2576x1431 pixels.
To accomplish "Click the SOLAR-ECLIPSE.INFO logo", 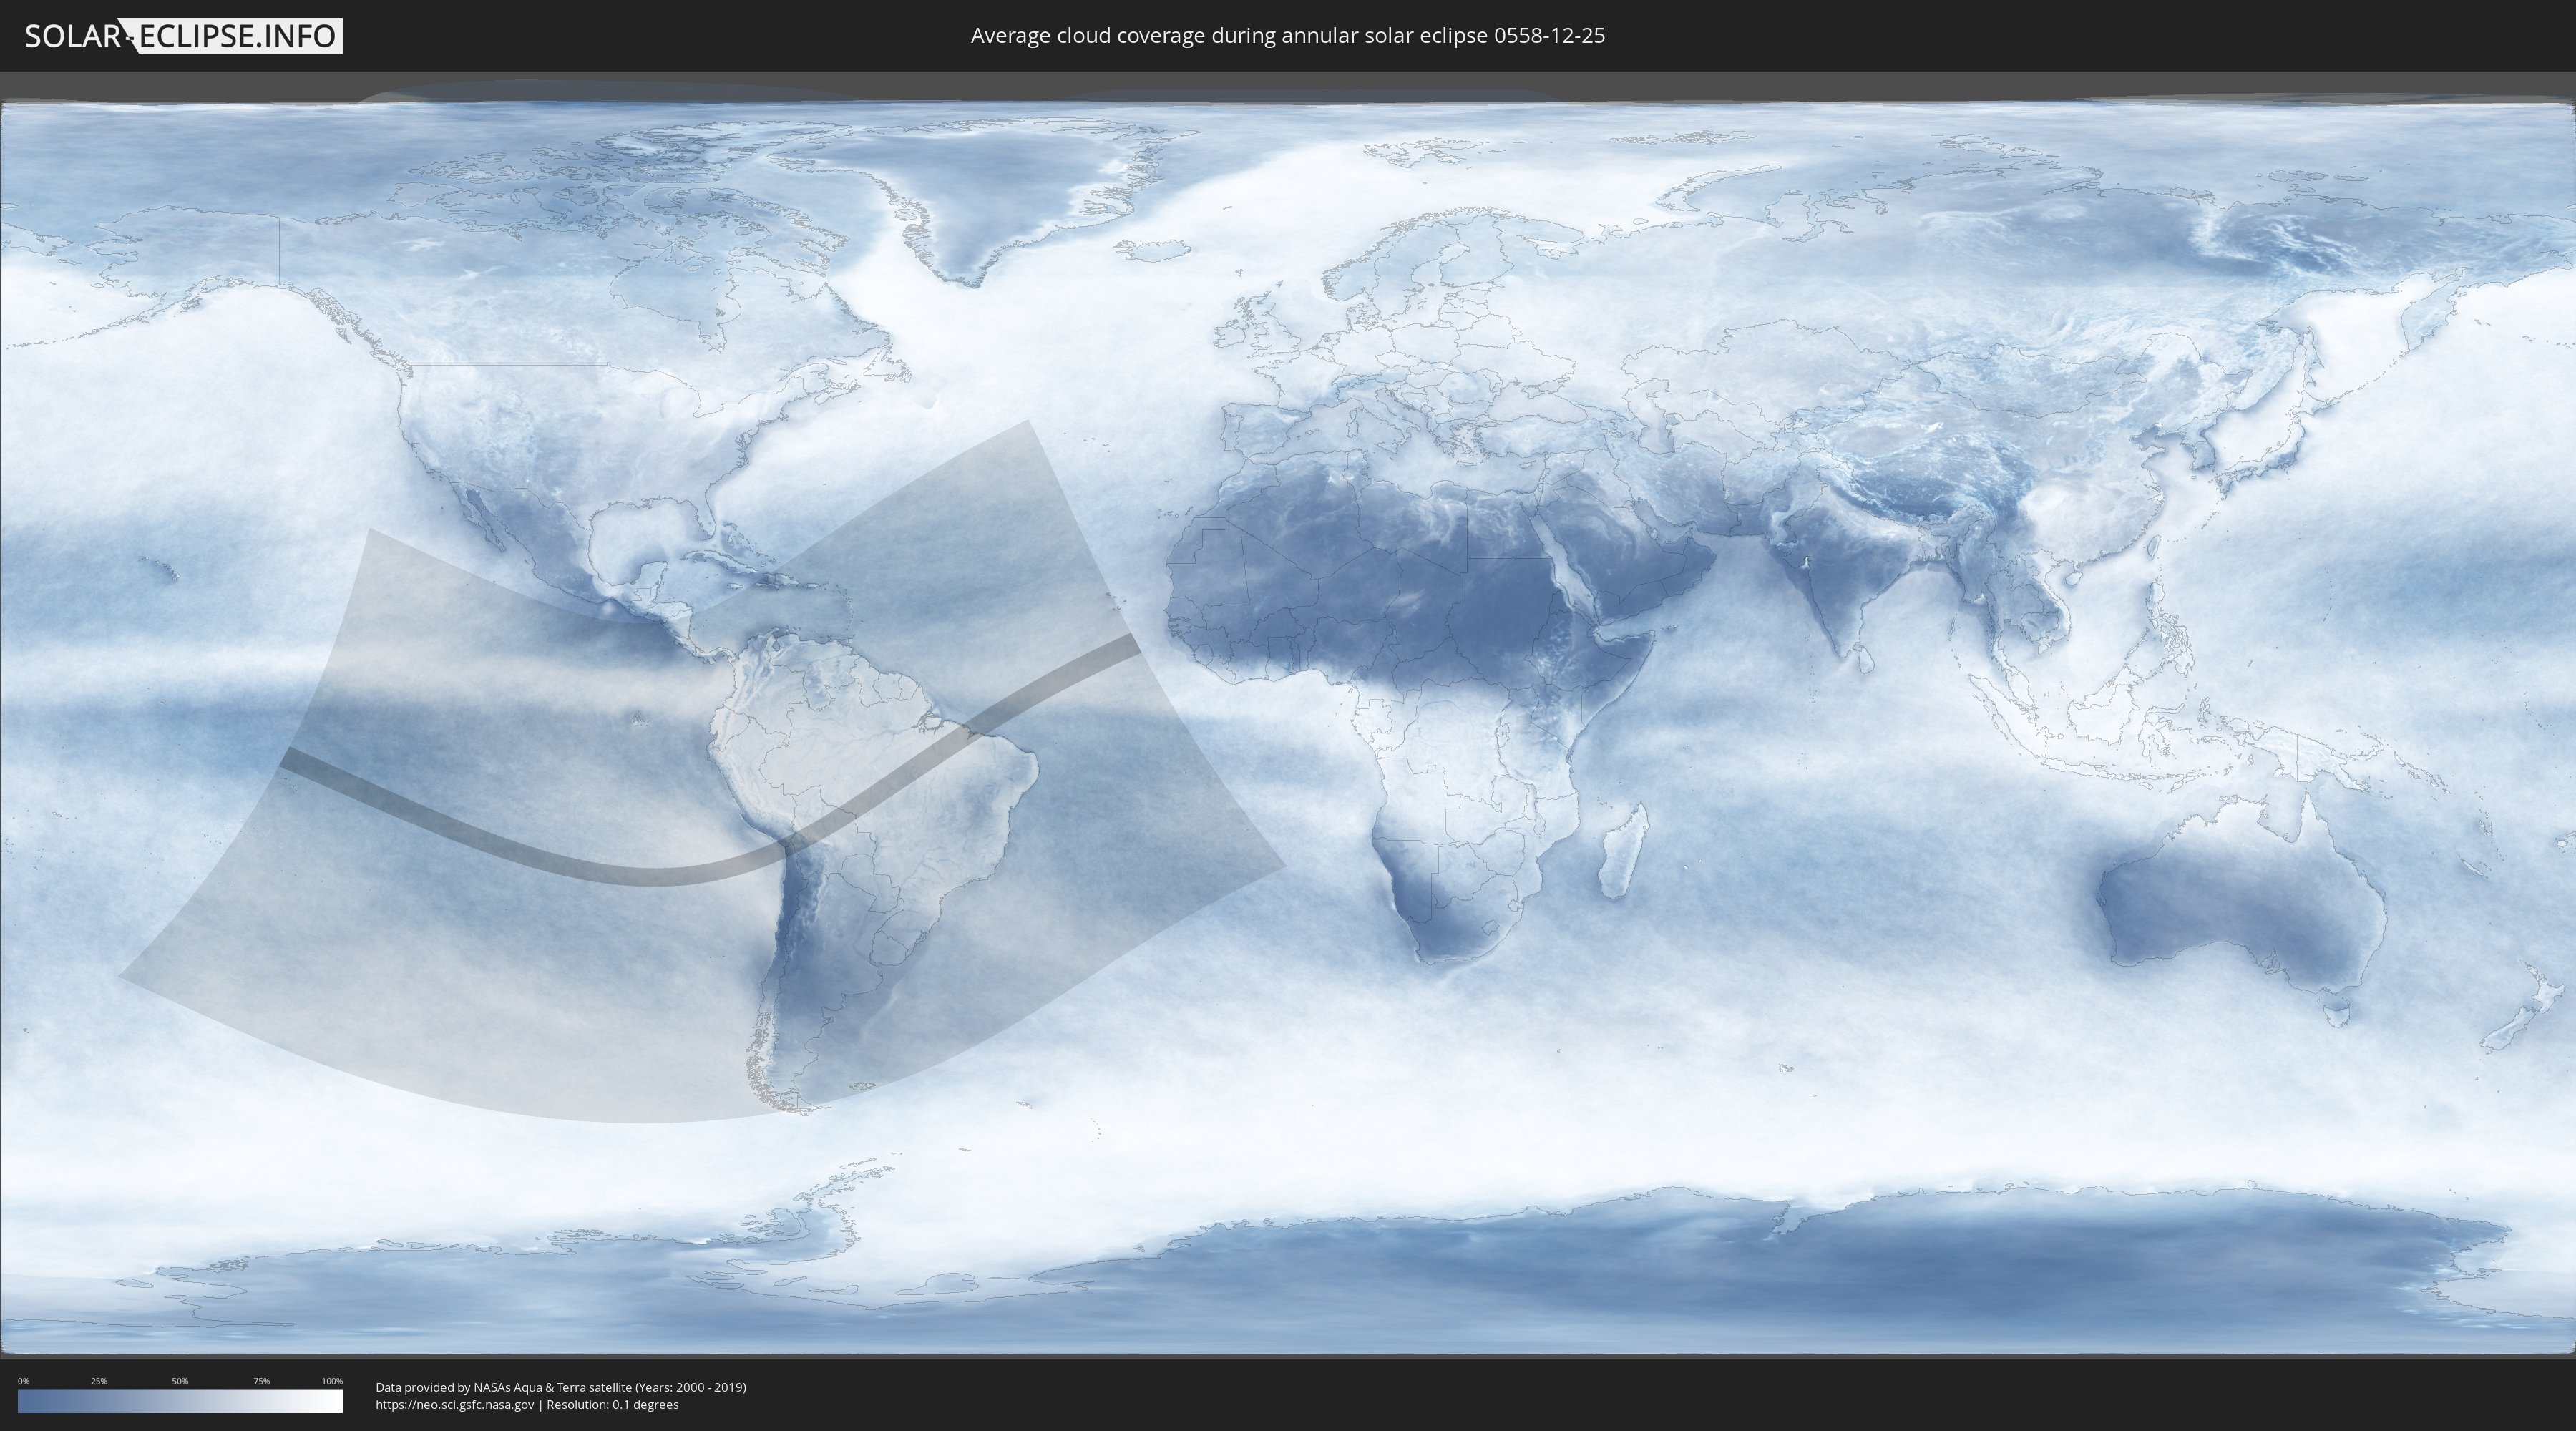I will tap(183, 36).
